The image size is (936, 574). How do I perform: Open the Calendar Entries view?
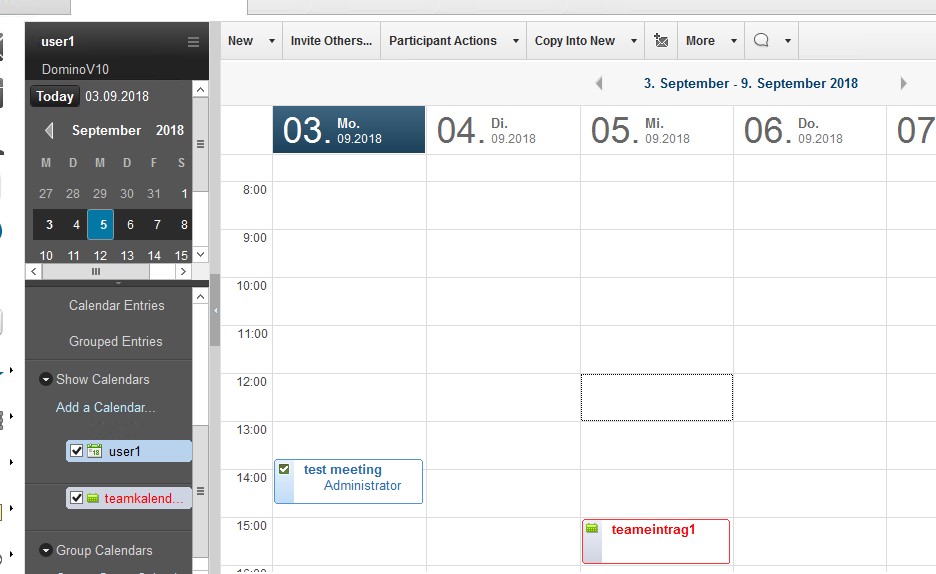[x=116, y=305]
